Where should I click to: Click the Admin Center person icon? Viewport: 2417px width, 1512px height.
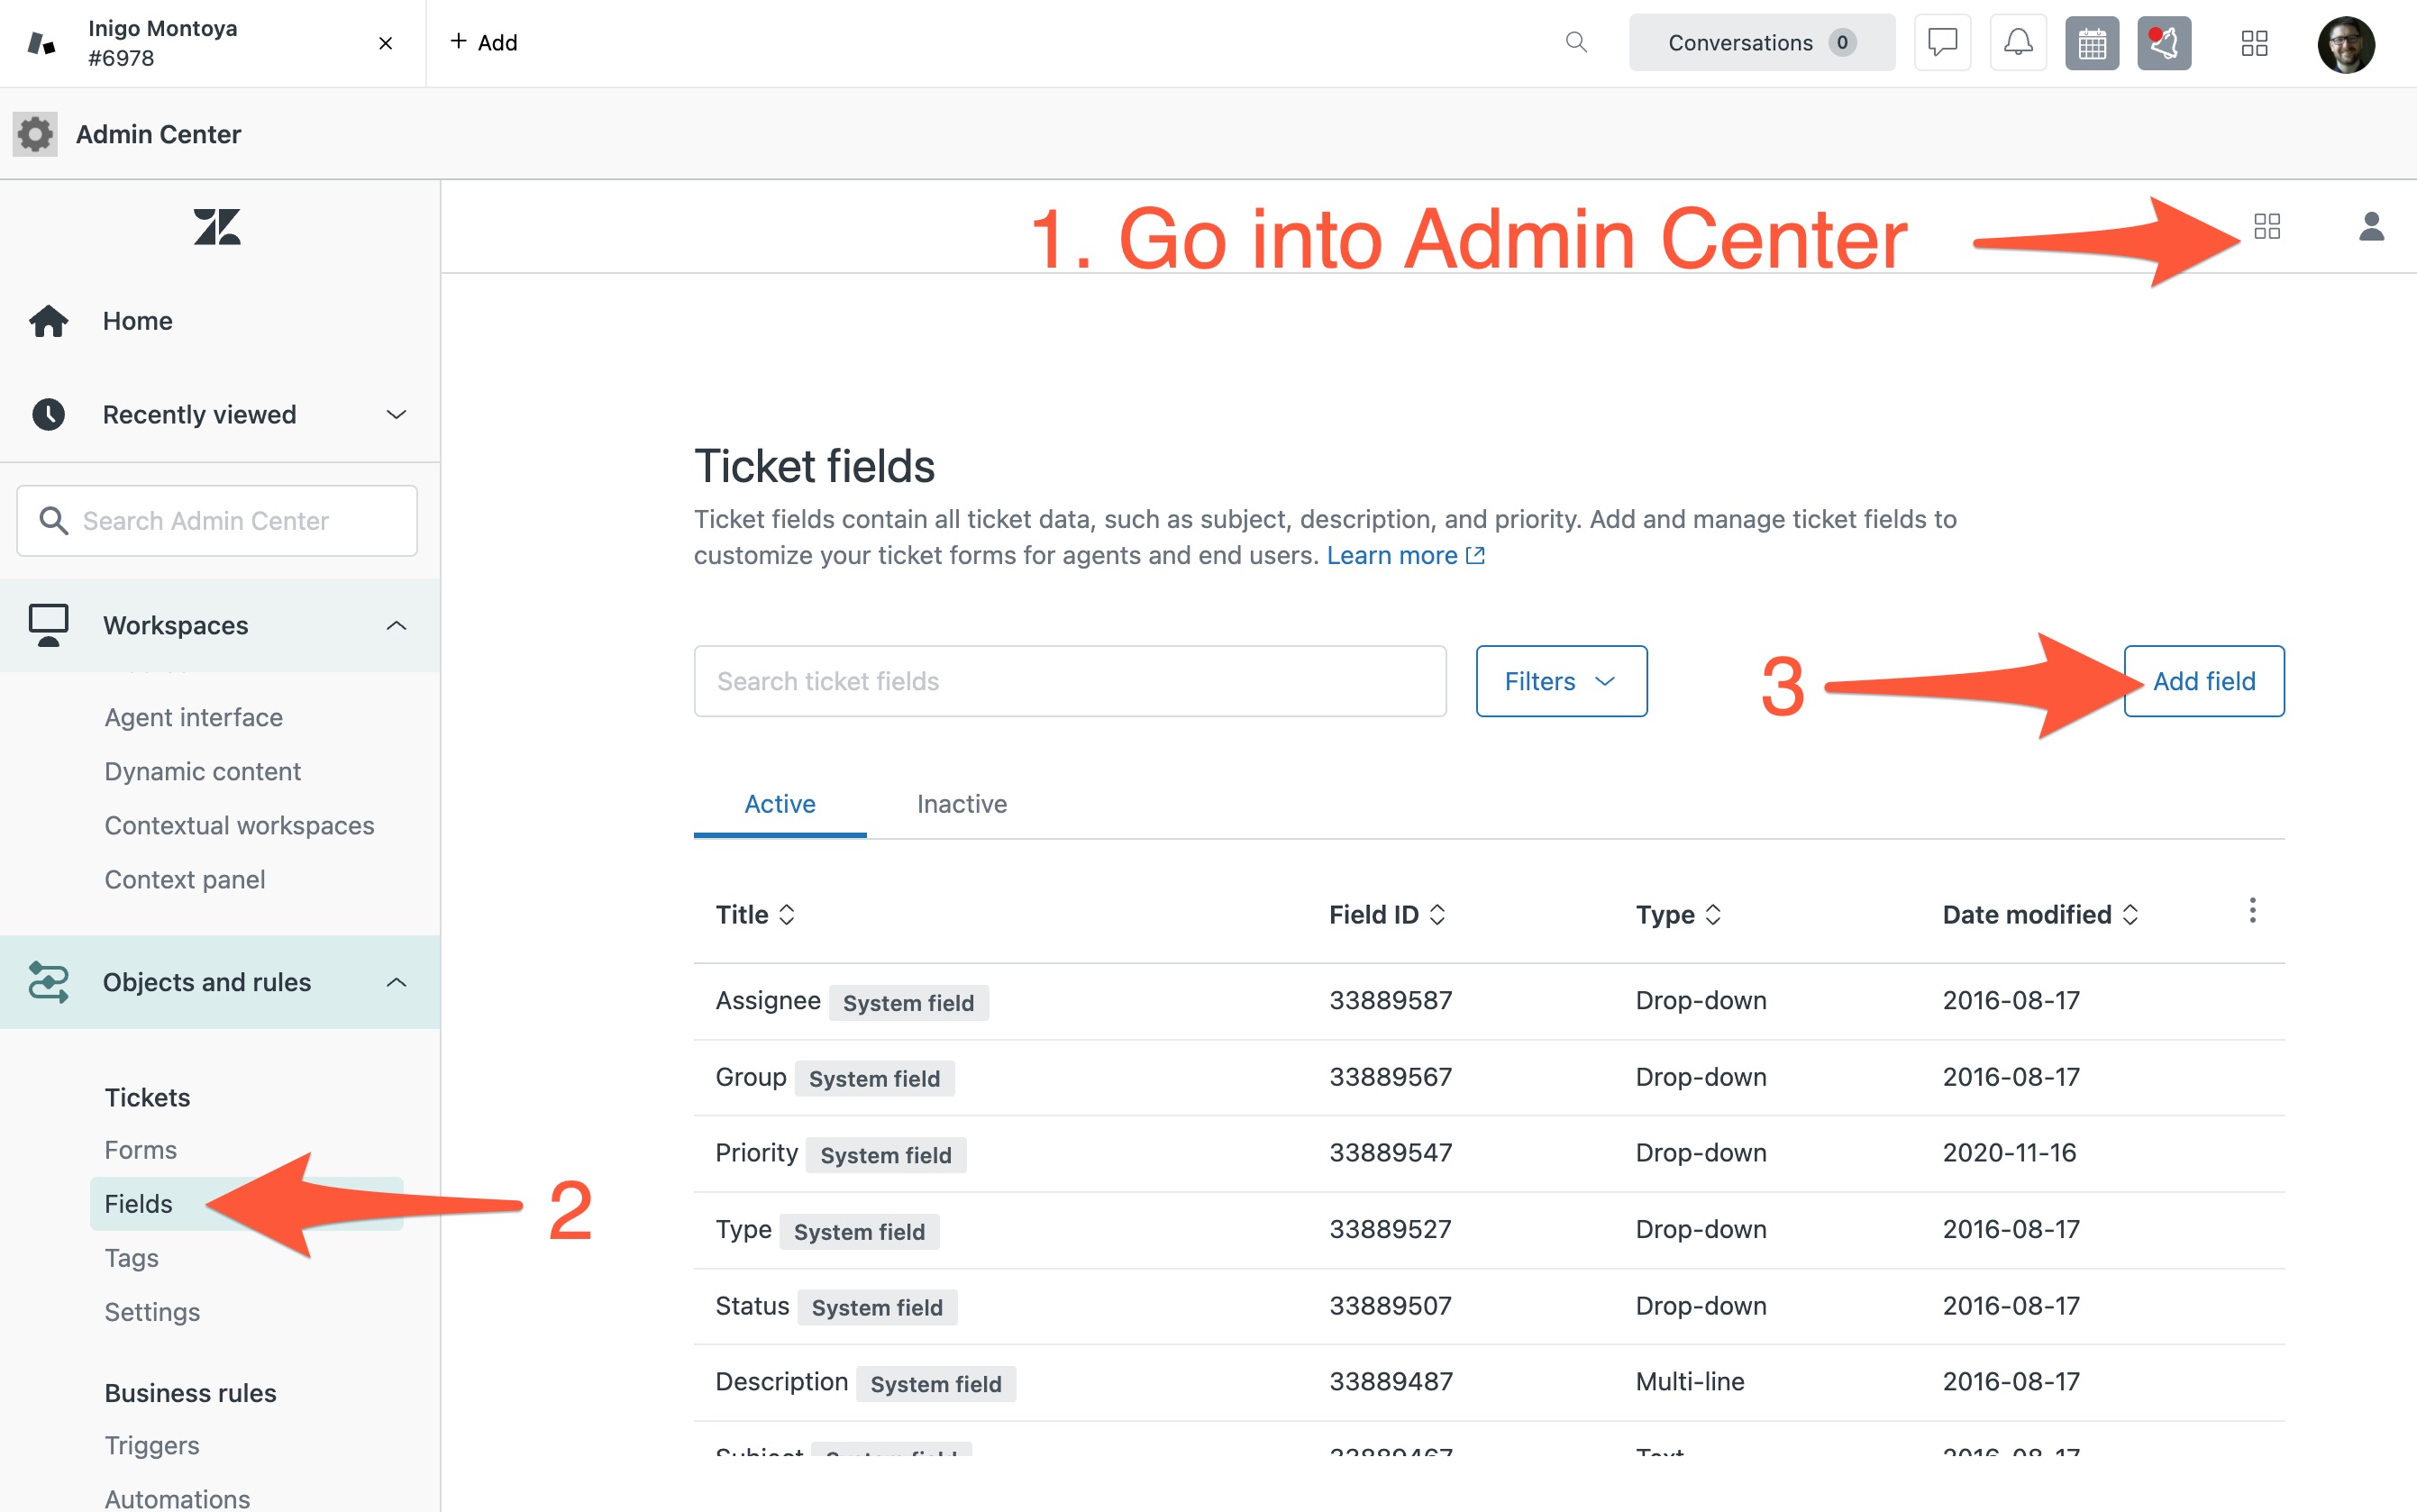pyautogui.click(x=2371, y=226)
